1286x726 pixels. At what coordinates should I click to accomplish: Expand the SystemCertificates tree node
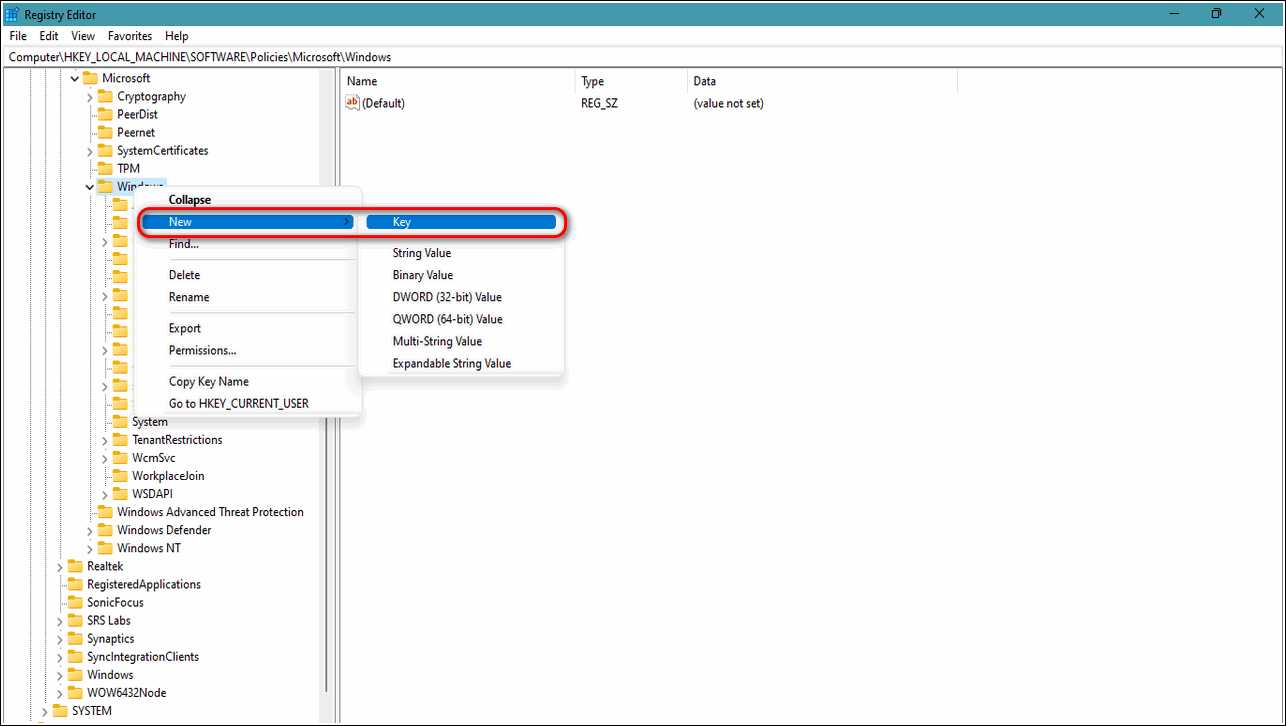[x=90, y=151]
